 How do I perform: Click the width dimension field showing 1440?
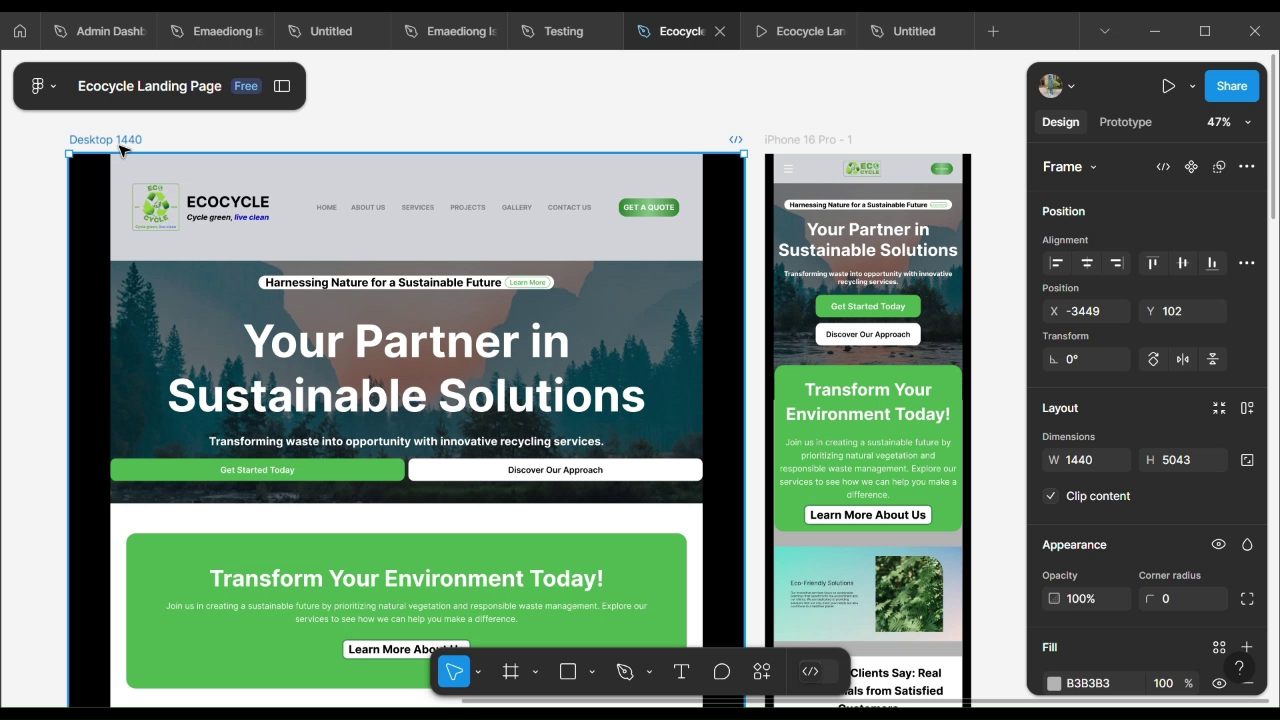(1088, 460)
